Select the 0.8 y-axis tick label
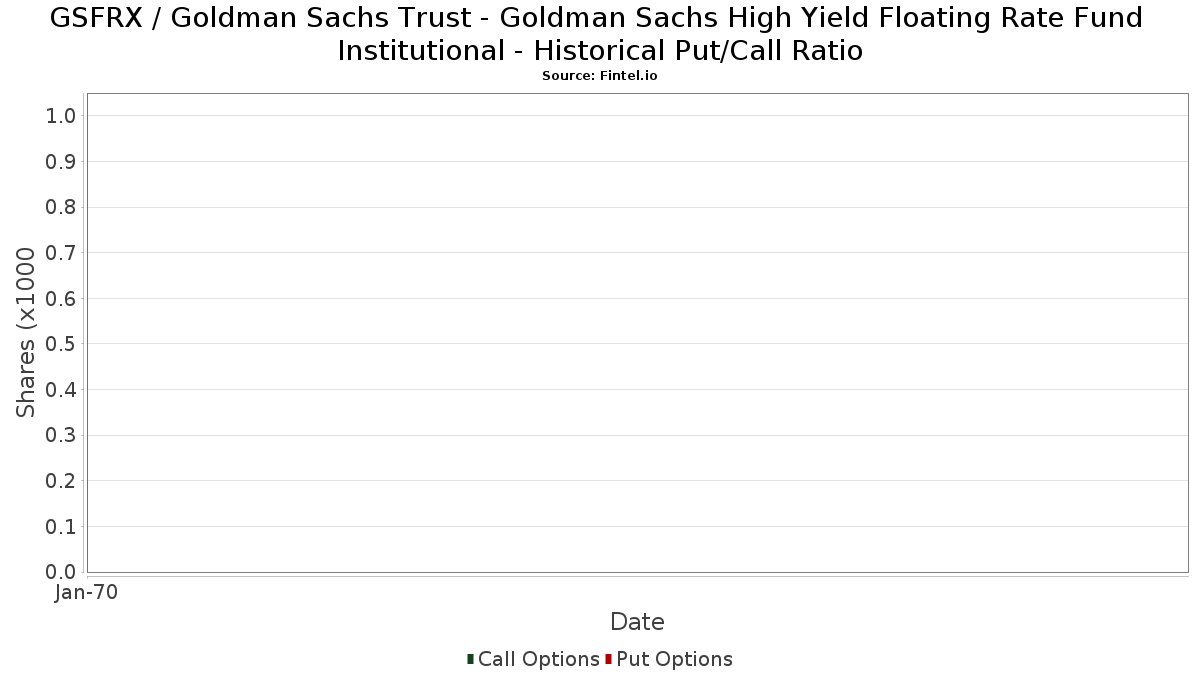Viewport: 1200px width, 675px height. 61,207
